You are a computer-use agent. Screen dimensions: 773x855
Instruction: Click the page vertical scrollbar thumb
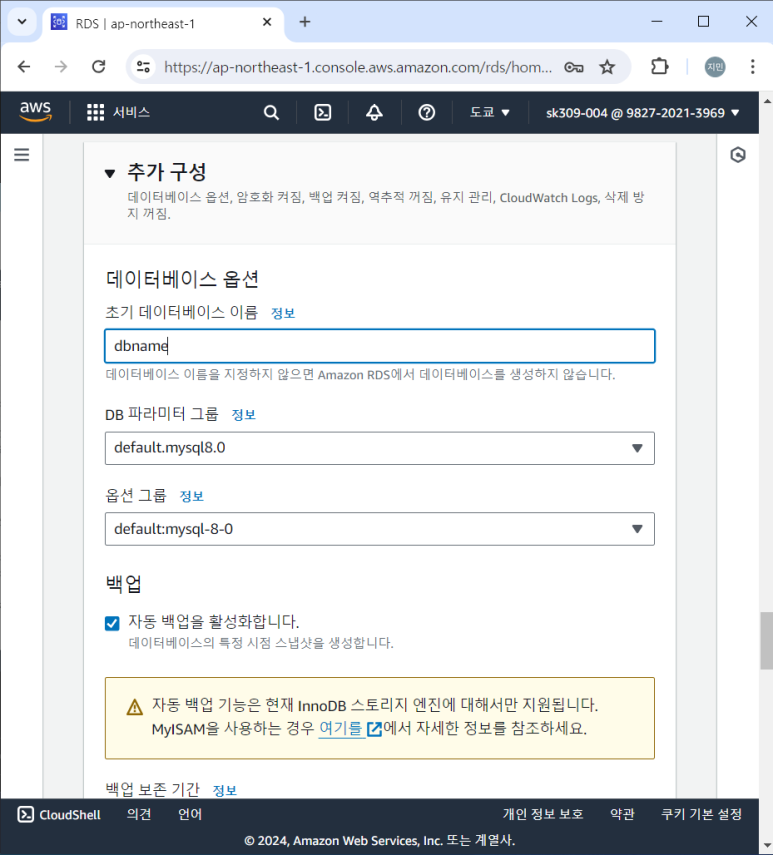coord(766,641)
